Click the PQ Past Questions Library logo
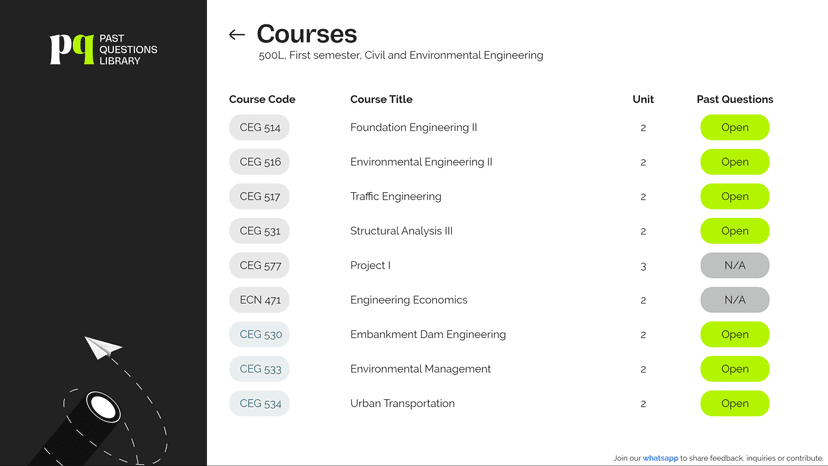 coord(104,50)
